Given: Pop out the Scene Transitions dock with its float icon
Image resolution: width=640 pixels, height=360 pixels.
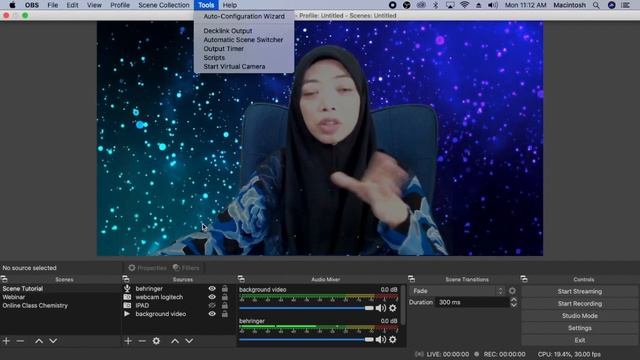Looking at the screenshot, I should pyautogui.click(x=411, y=279).
